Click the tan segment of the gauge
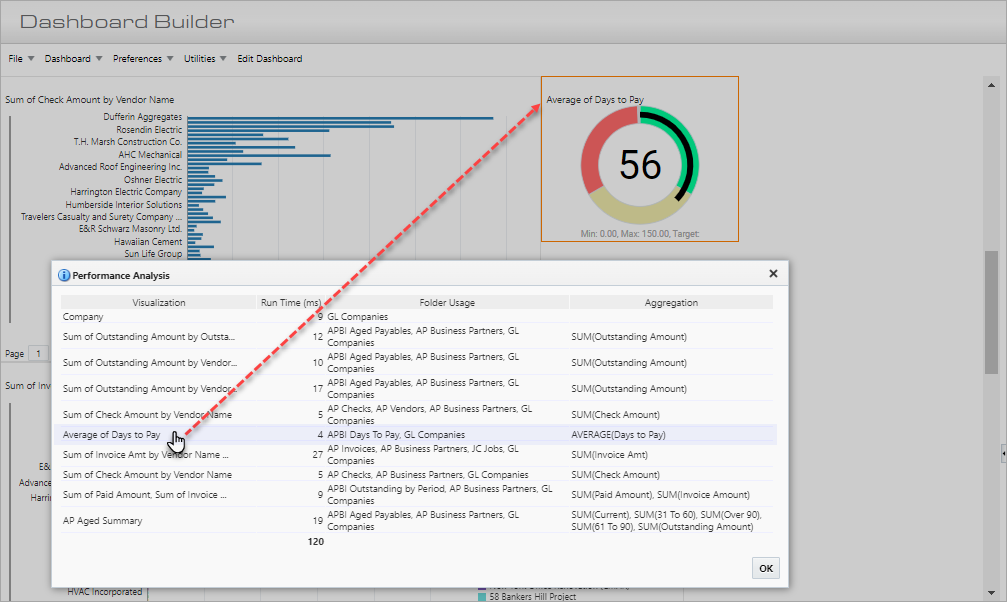Viewport: 1007px width, 602px height. coord(636,215)
